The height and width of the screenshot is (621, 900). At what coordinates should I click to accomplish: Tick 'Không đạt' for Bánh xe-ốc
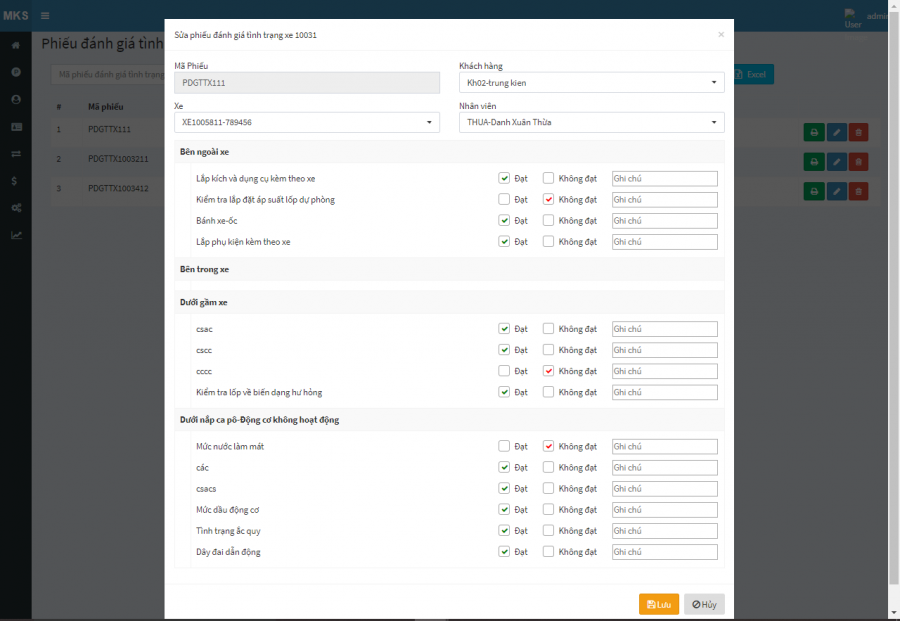pyautogui.click(x=548, y=221)
